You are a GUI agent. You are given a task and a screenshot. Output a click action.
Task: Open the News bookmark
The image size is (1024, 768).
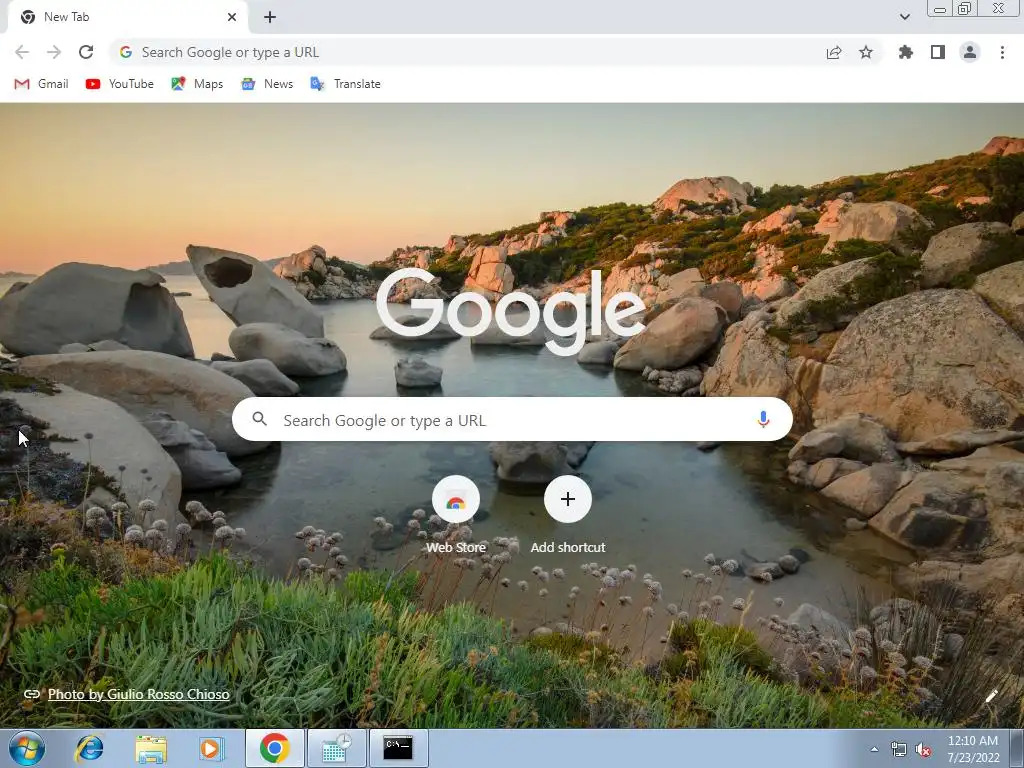[267, 84]
